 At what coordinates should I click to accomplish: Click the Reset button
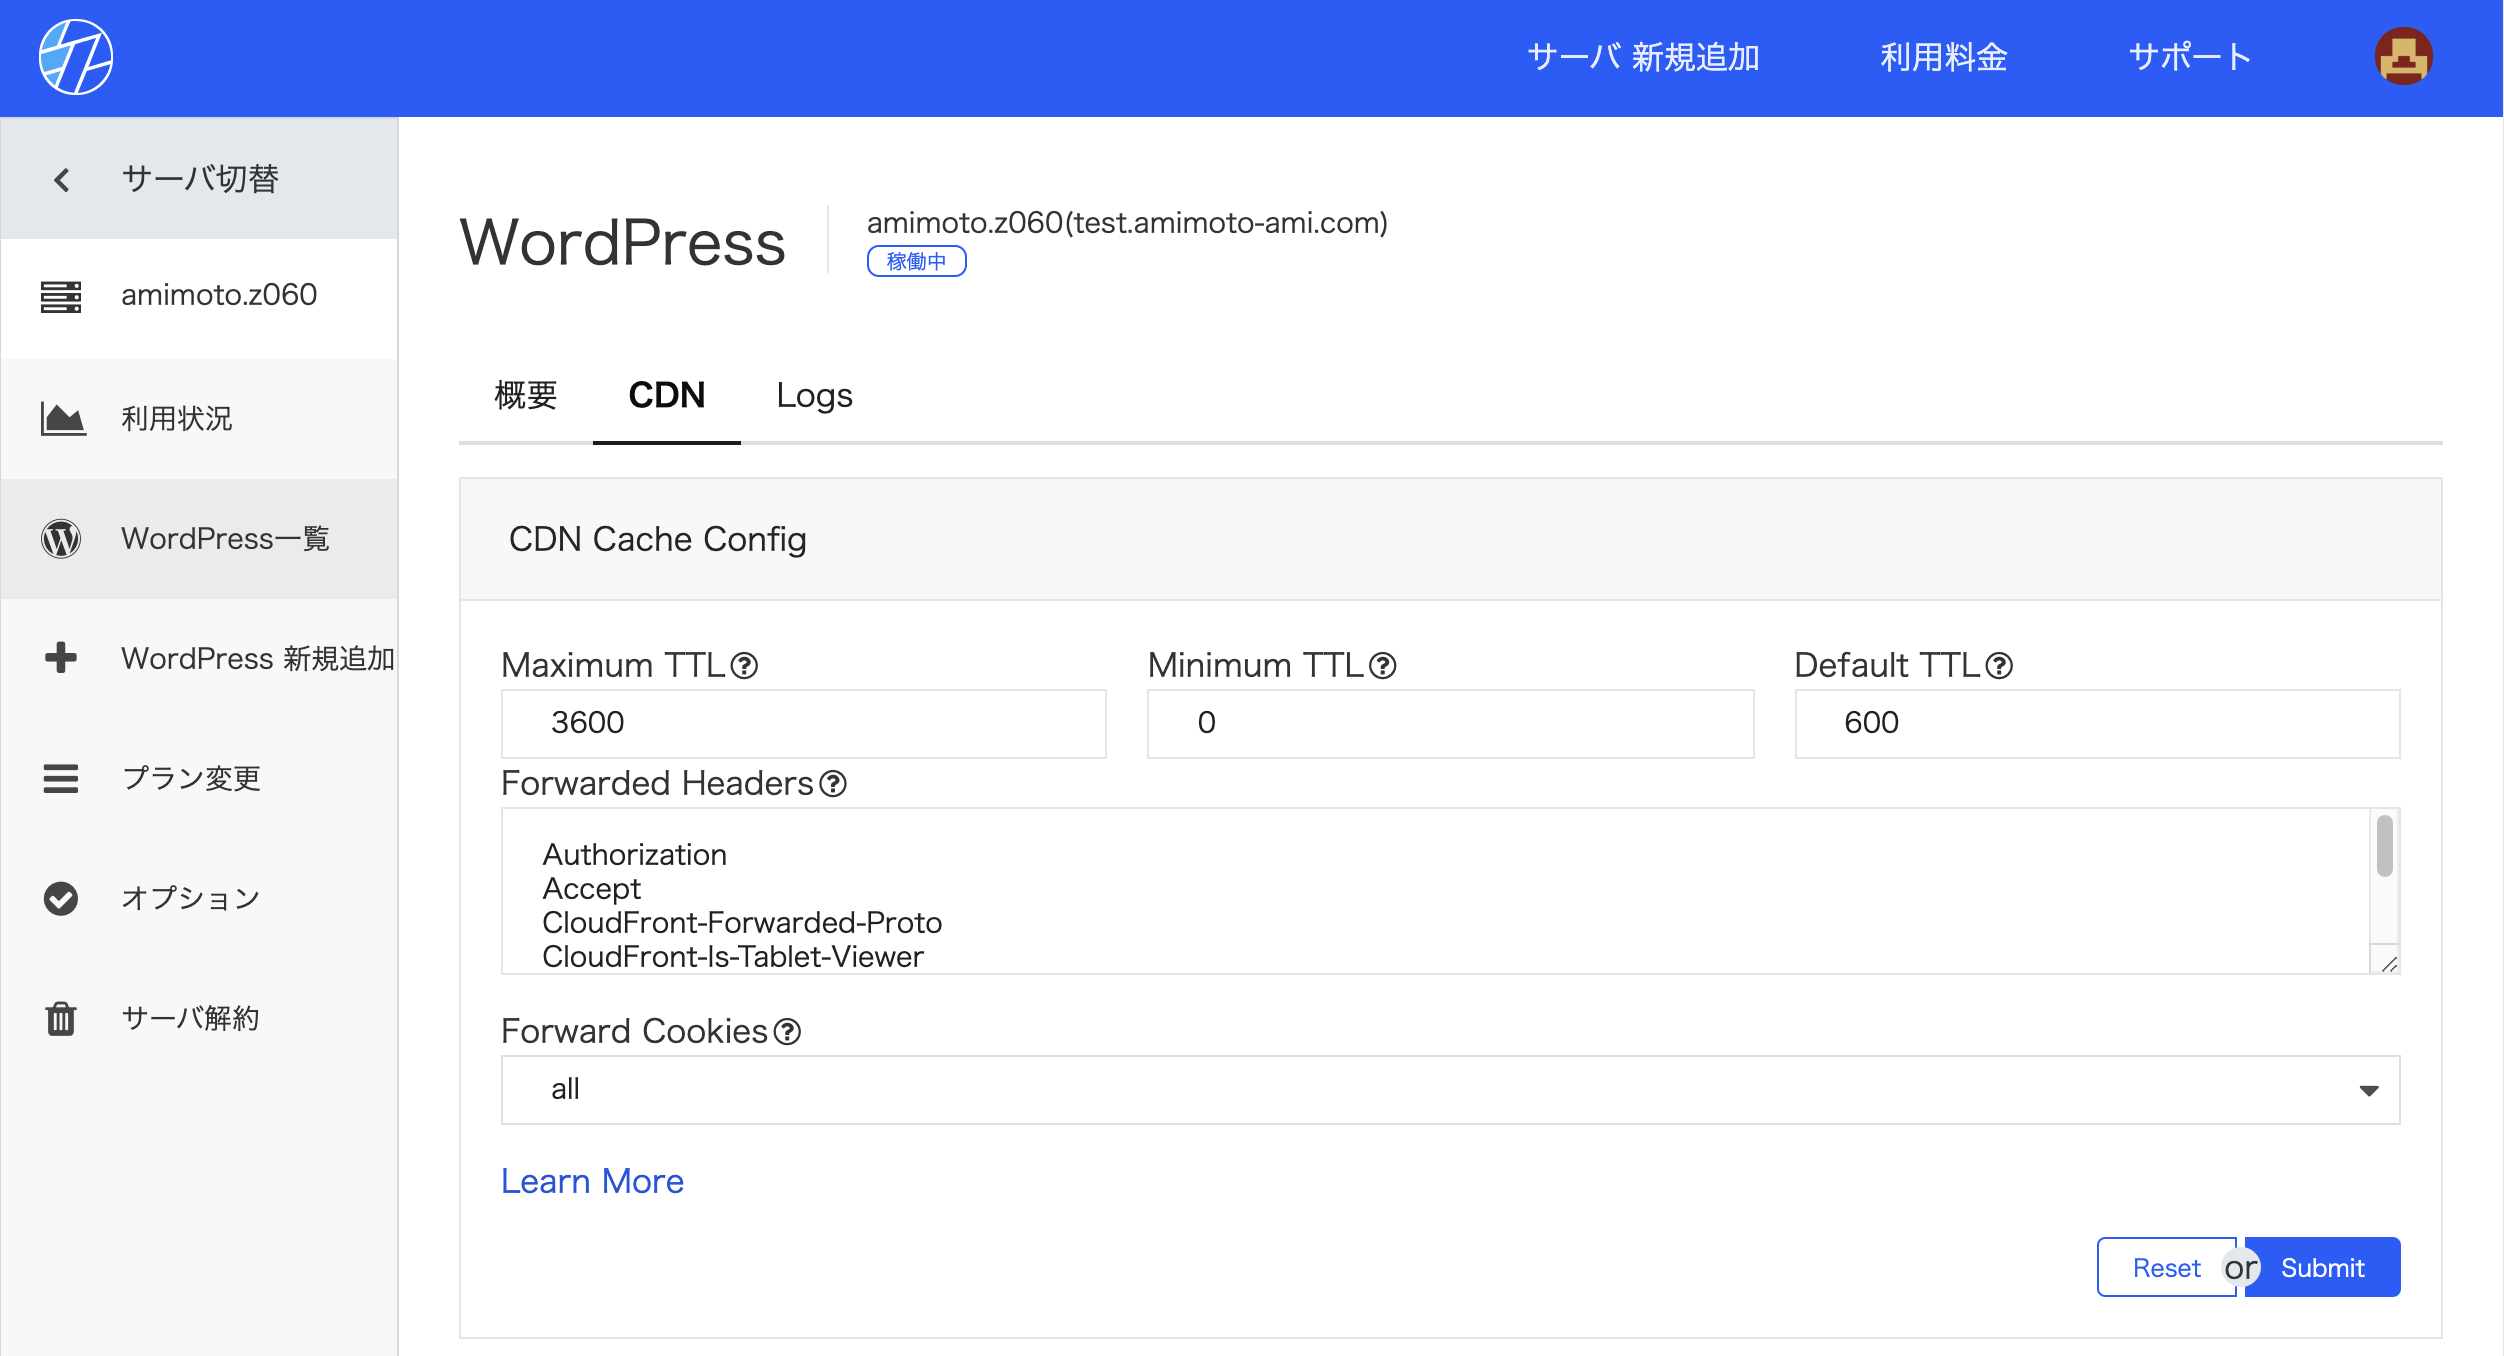click(2166, 1268)
